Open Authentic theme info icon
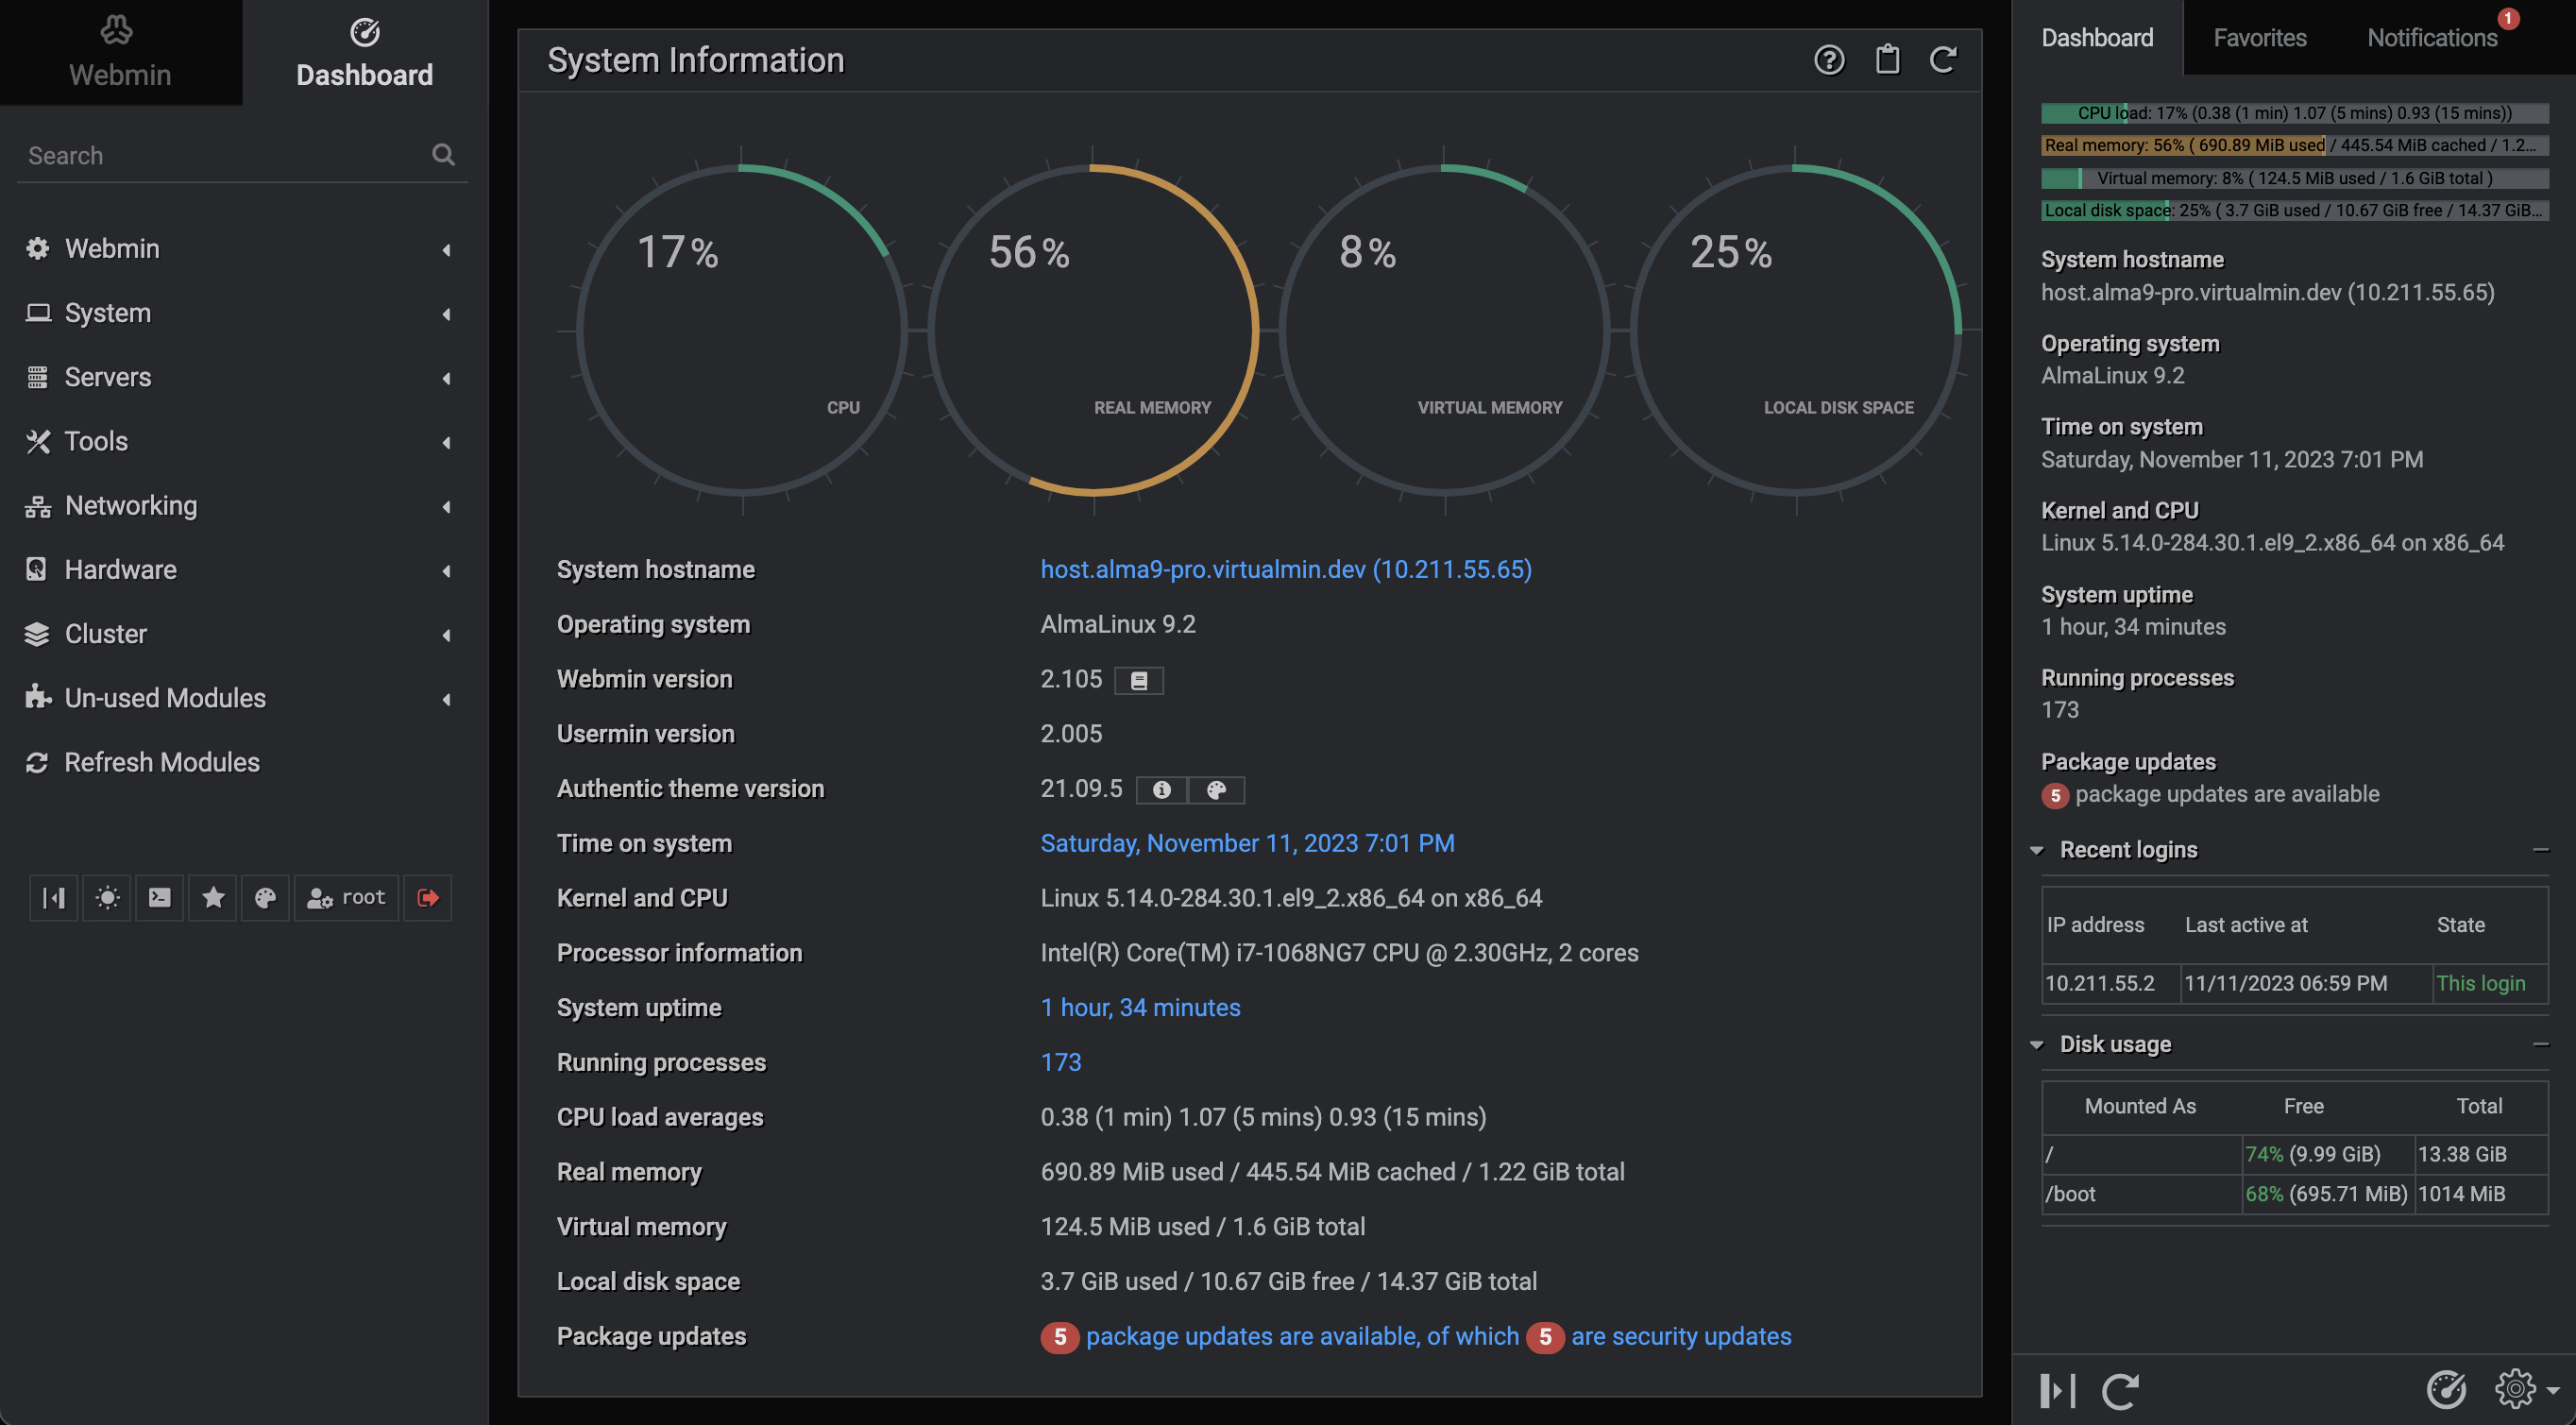The image size is (2576, 1425). 1162,790
